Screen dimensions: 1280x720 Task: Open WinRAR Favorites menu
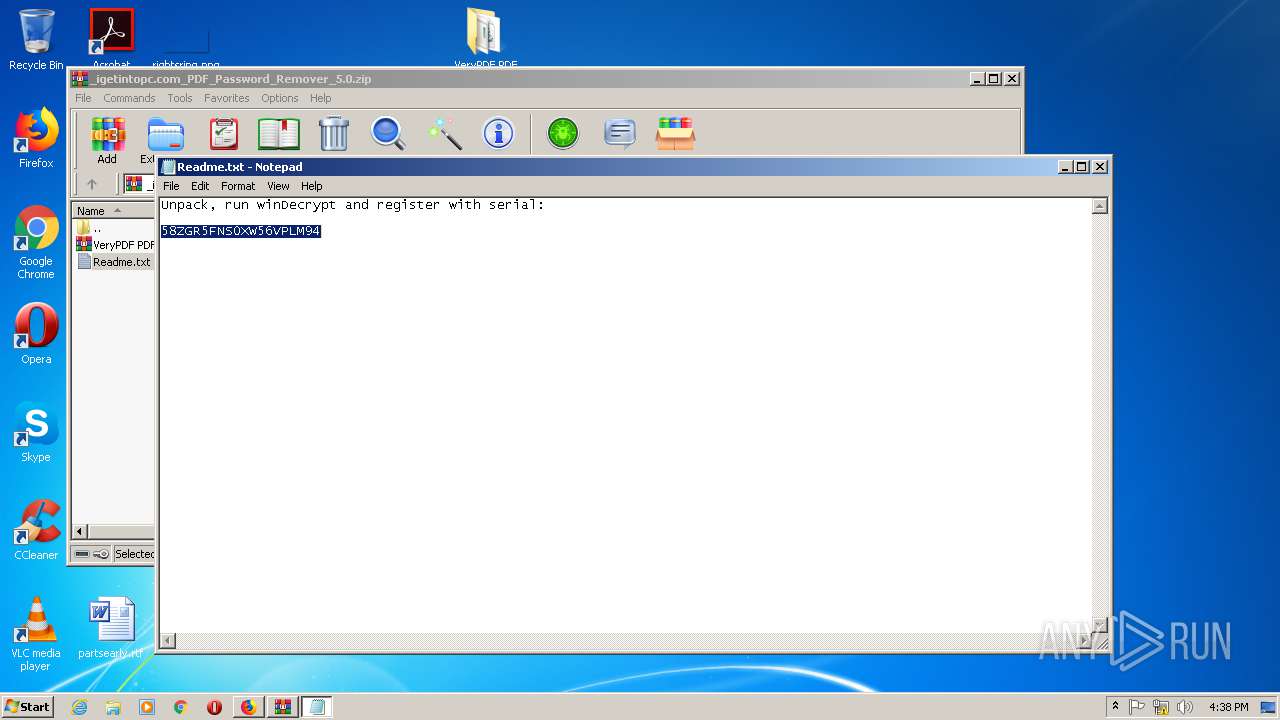(227, 98)
